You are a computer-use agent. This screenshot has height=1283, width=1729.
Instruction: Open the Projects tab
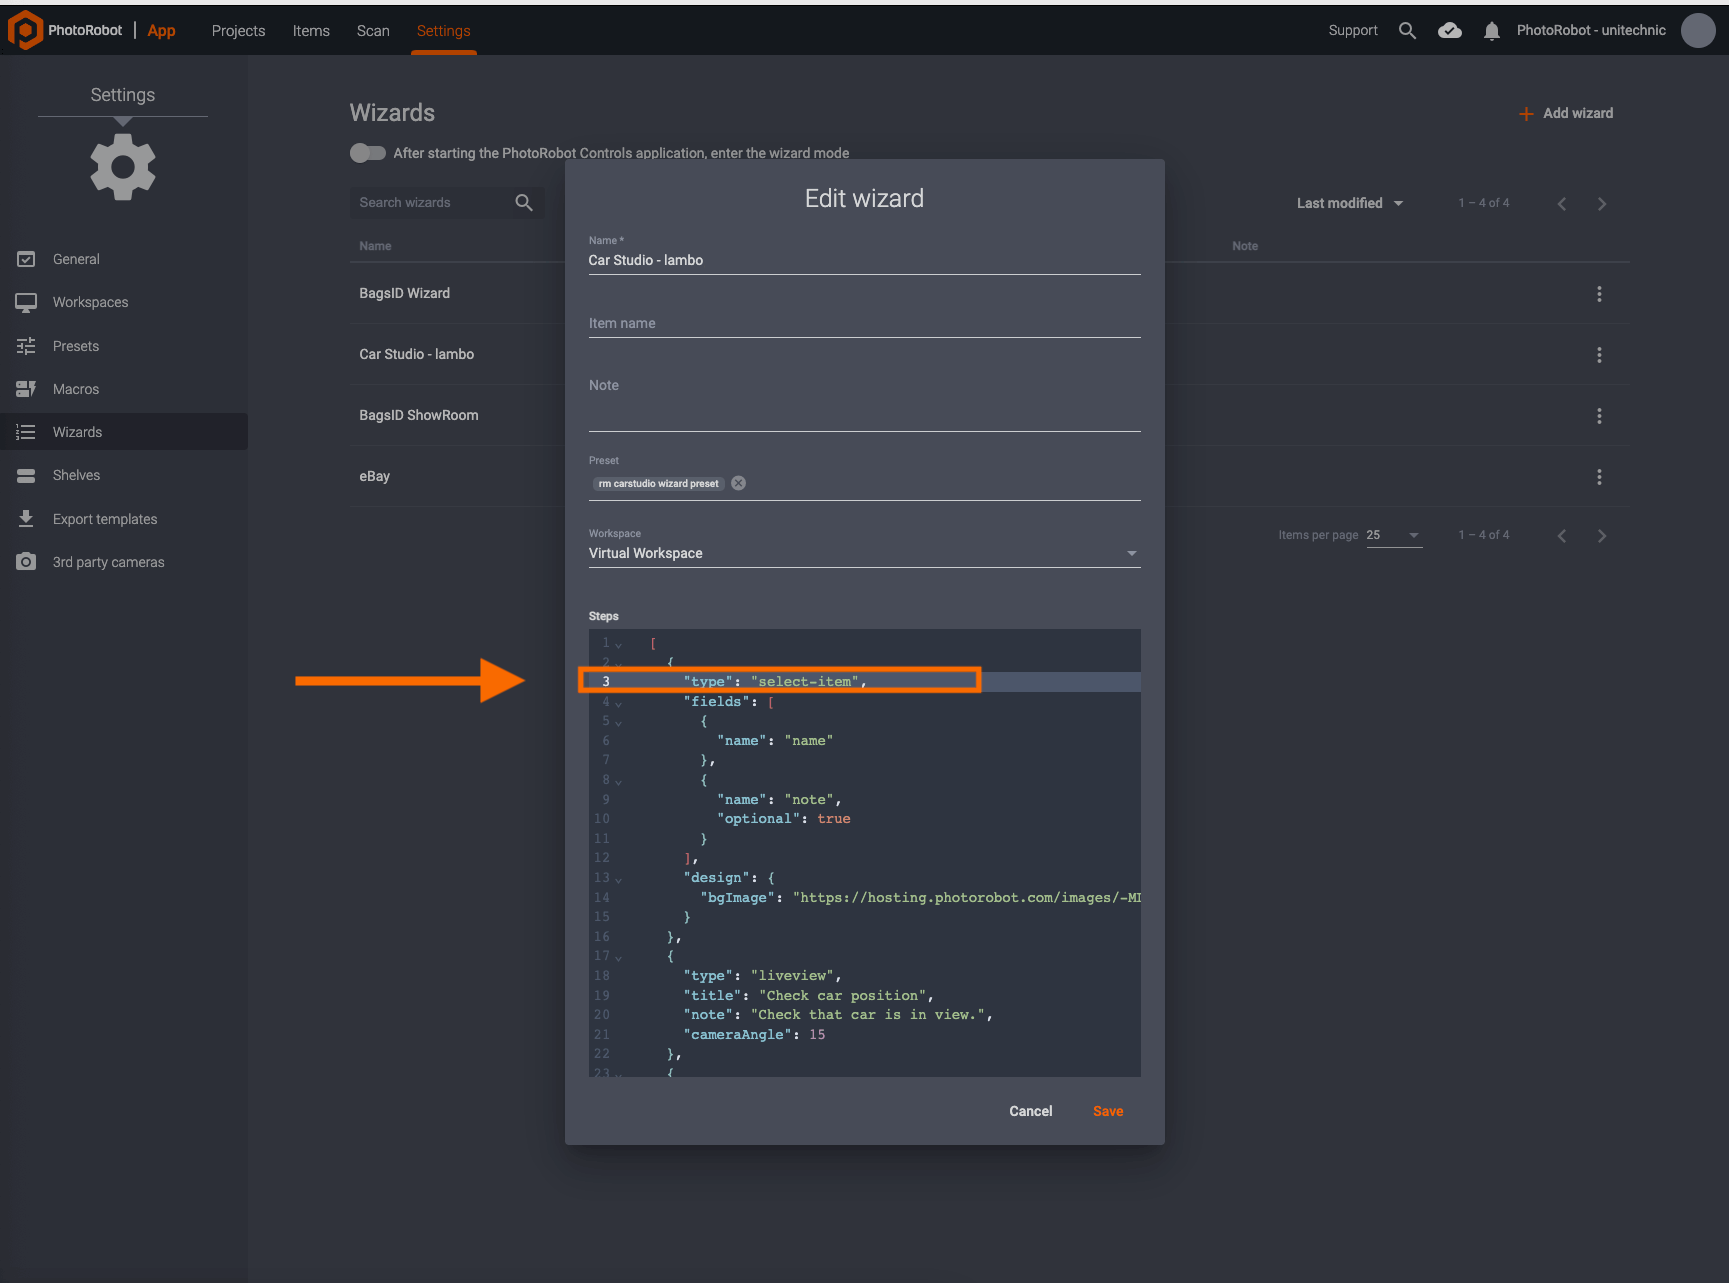pyautogui.click(x=238, y=31)
